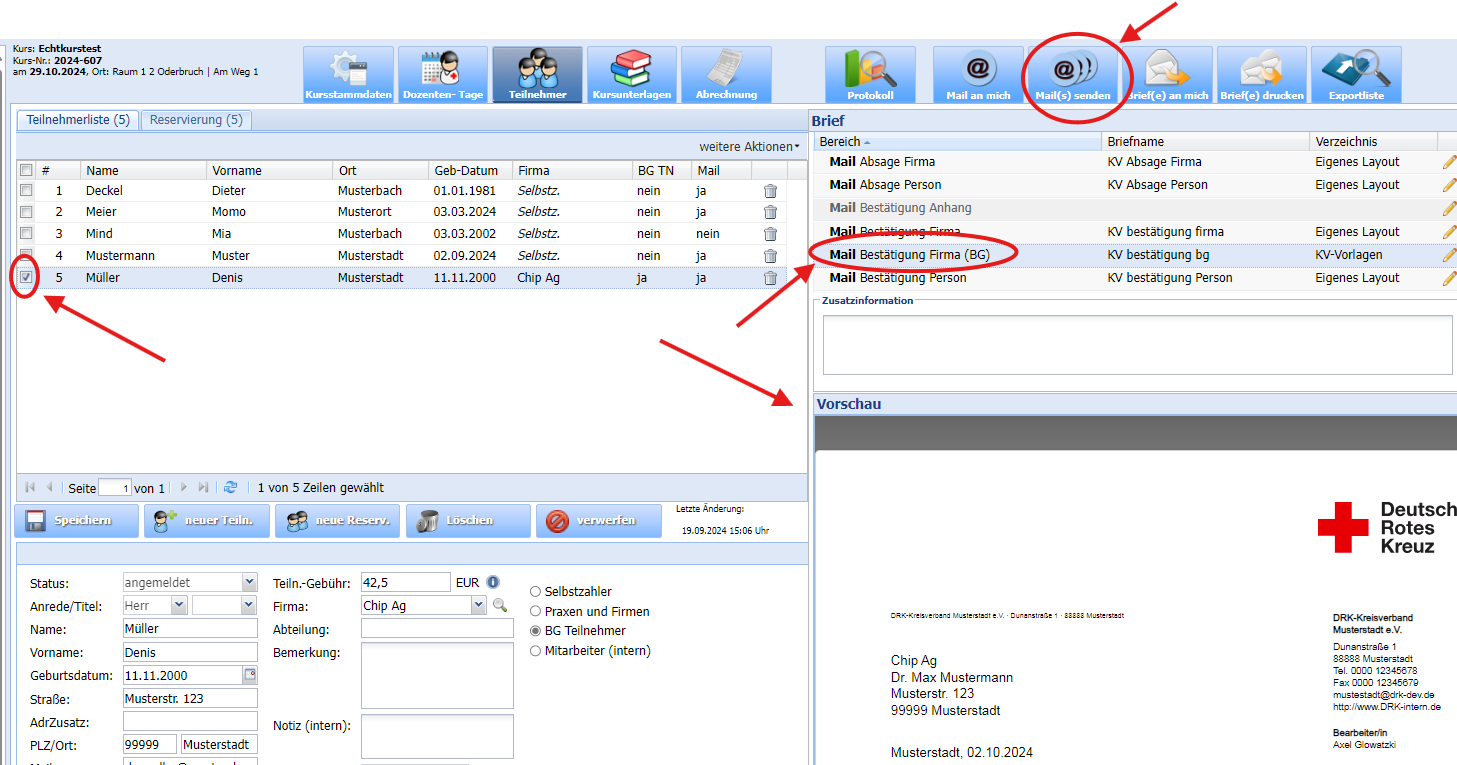Select the Teilnehmerliste (5) tab
This screenshot has height=765, width=1457.
click(x=78, y=120)
